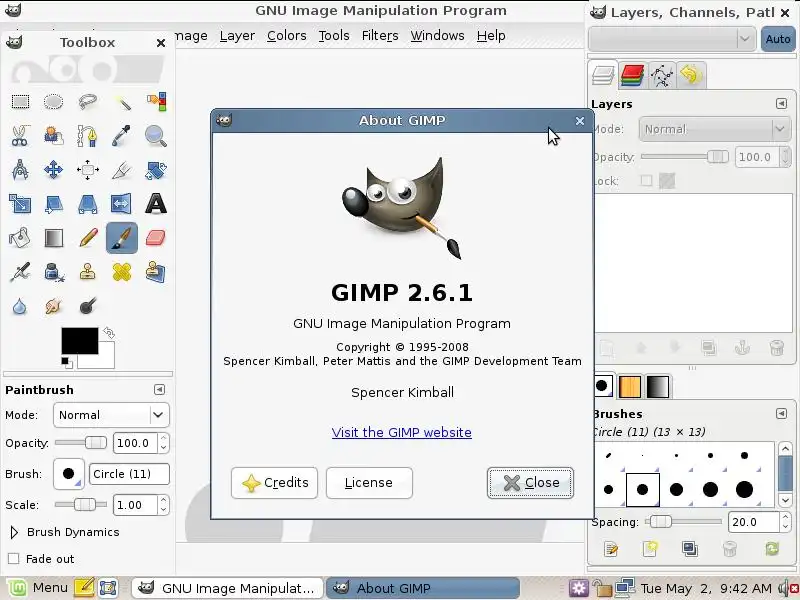Switch to the Paths tab
This screenshot has height=600, width=800.
click(x=662, y=75)
